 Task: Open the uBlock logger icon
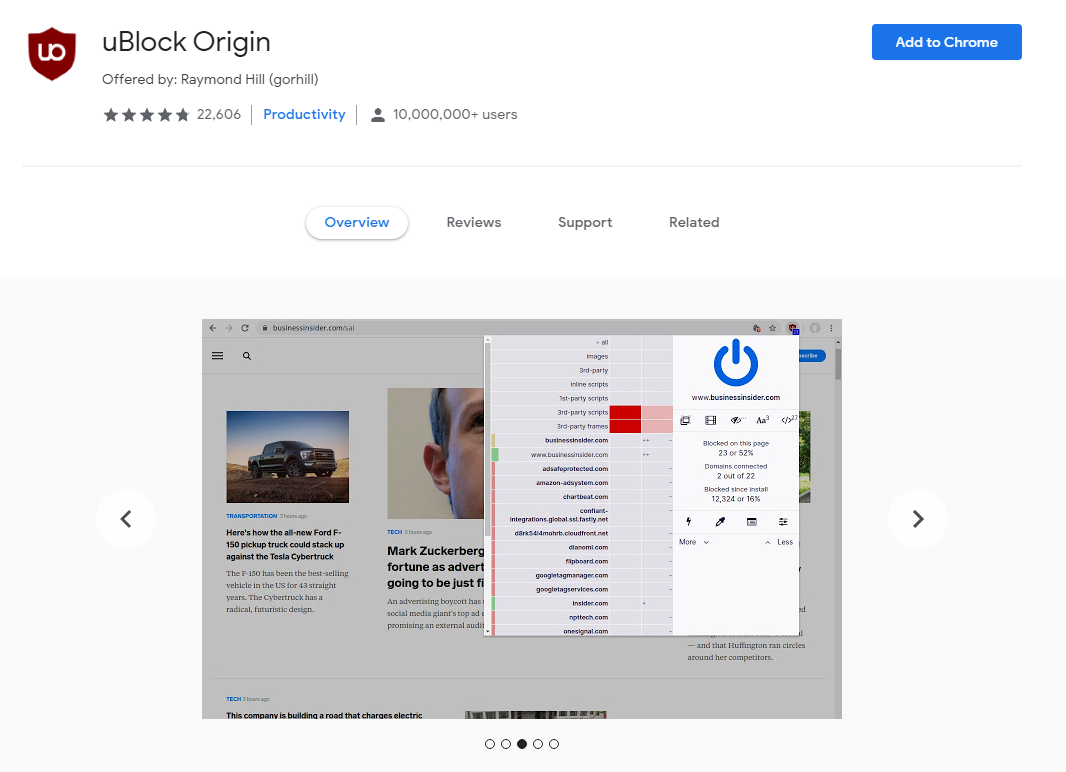point(752,521)
